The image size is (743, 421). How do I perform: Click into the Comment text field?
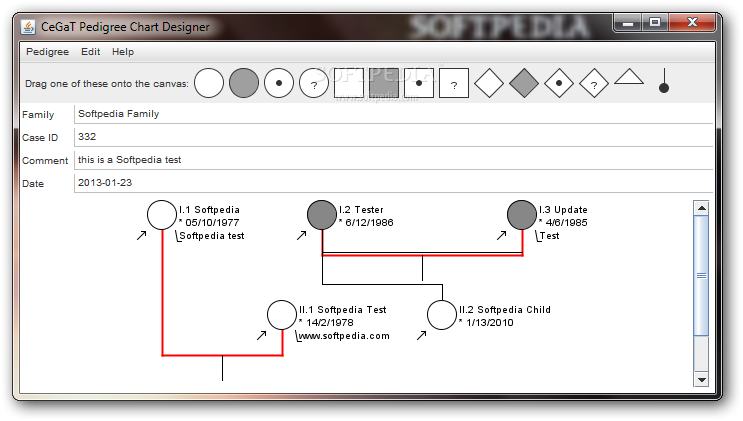click(x=393, y=160)
